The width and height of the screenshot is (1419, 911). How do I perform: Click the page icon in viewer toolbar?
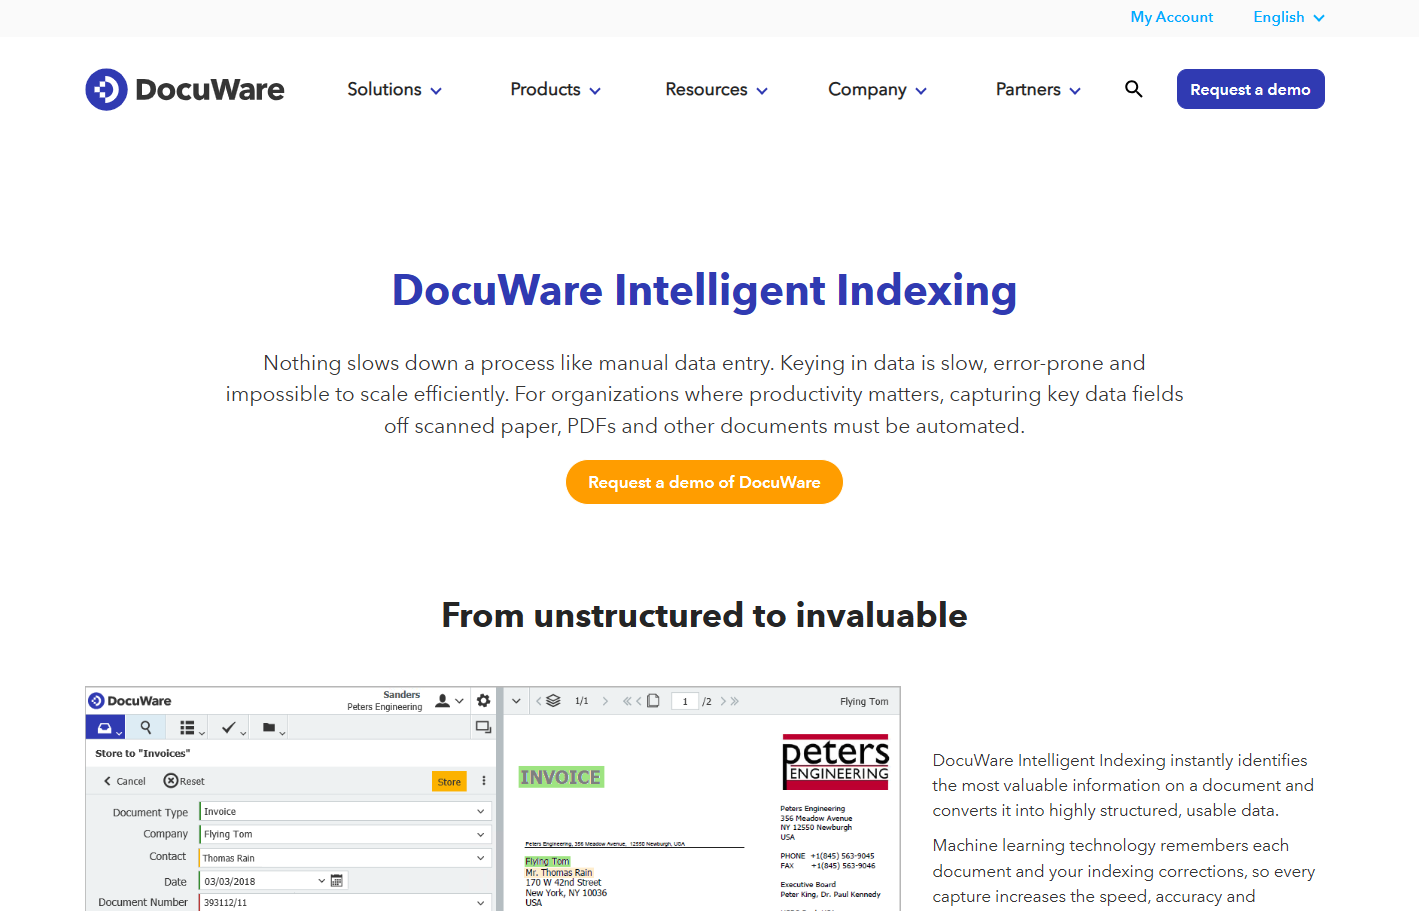pyautogui.click(x=653, y=701)
